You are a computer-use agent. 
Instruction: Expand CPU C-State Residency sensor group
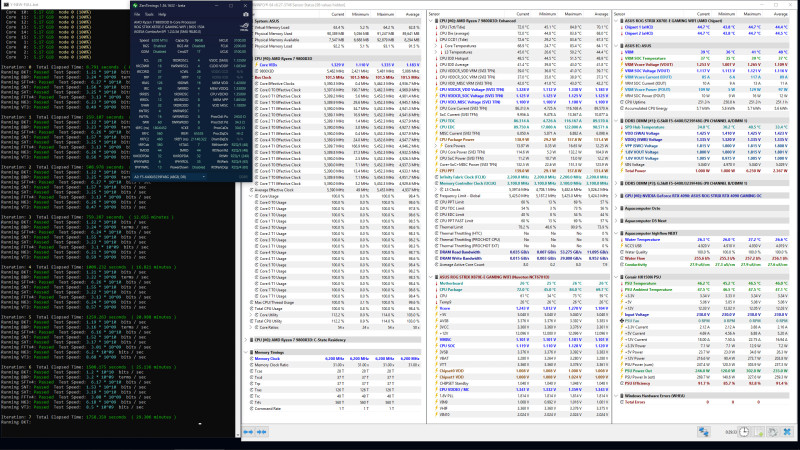click(x=246, y=340)
